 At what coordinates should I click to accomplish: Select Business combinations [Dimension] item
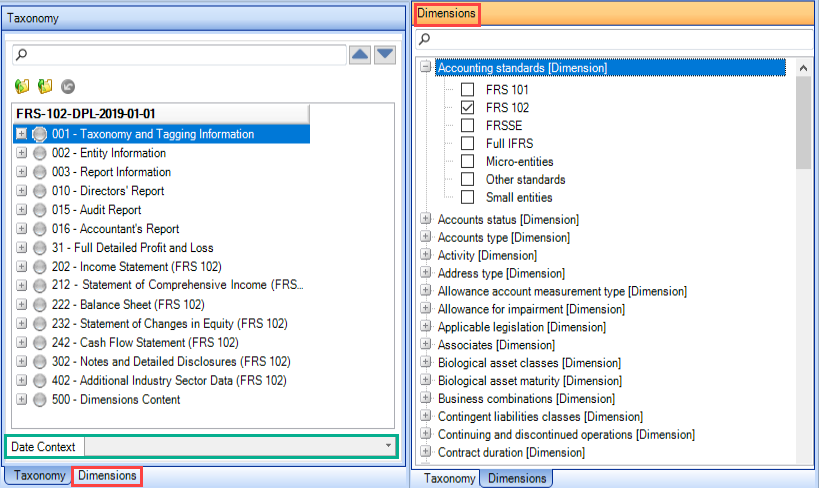(x=526, y=399)
